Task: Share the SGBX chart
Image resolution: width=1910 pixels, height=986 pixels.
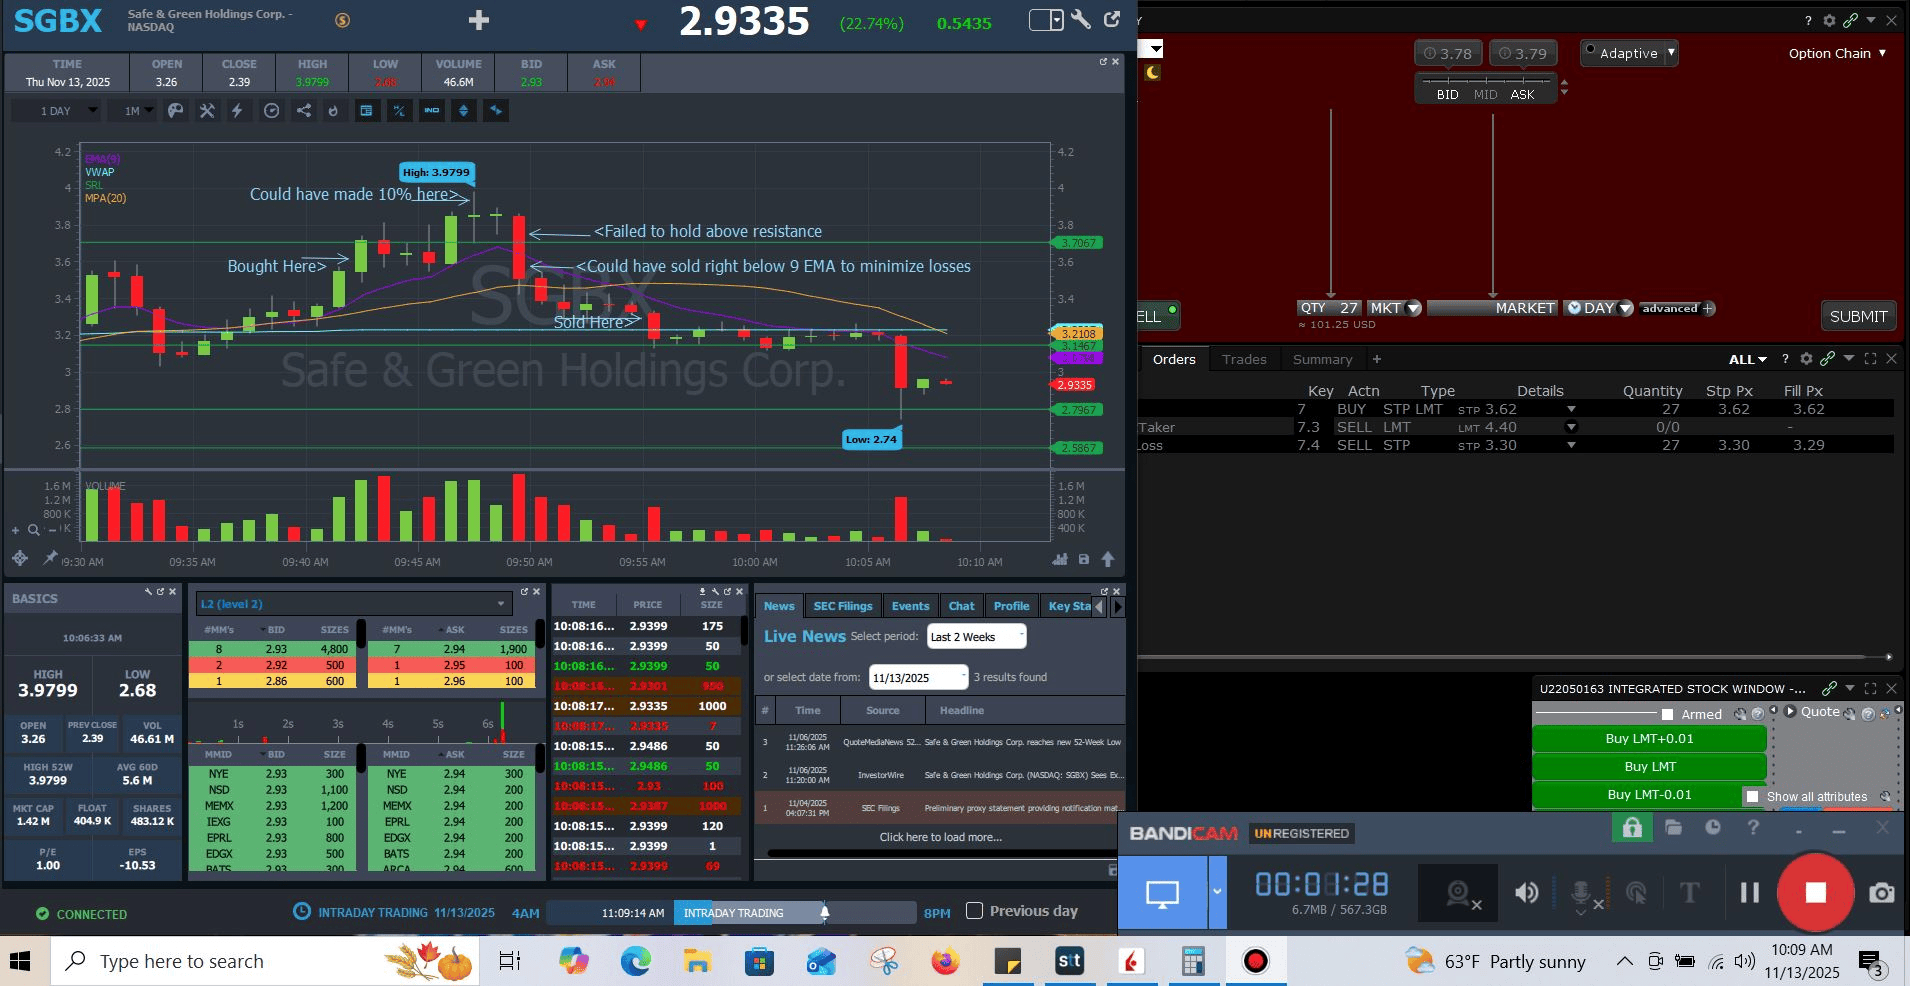Action: pyautogui.click(x=303, y=111)
